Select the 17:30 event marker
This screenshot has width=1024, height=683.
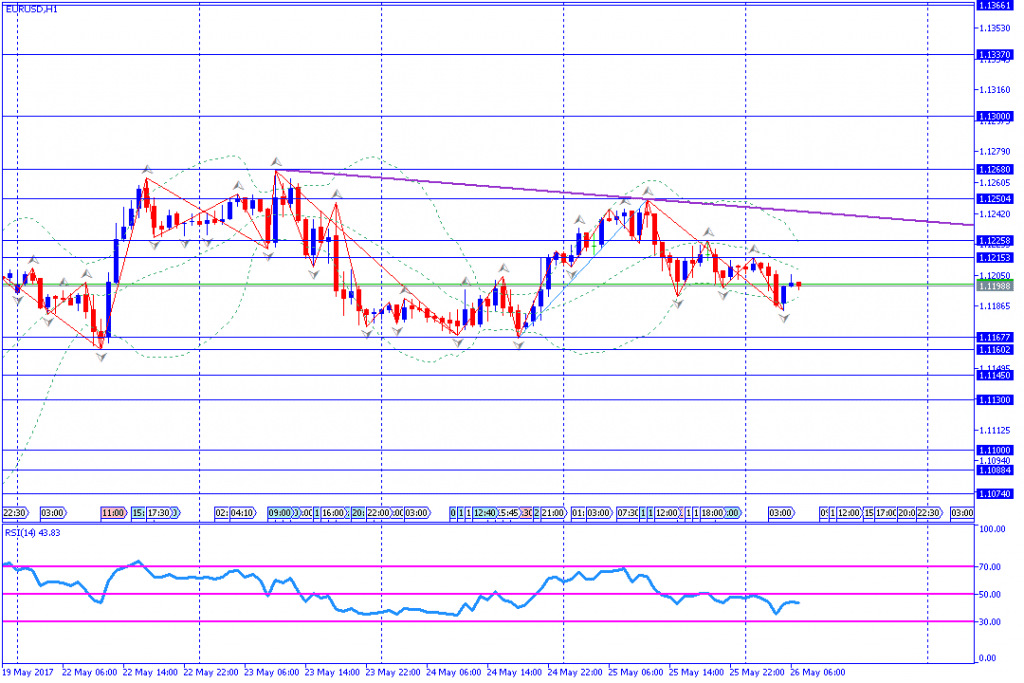(160, 513)
